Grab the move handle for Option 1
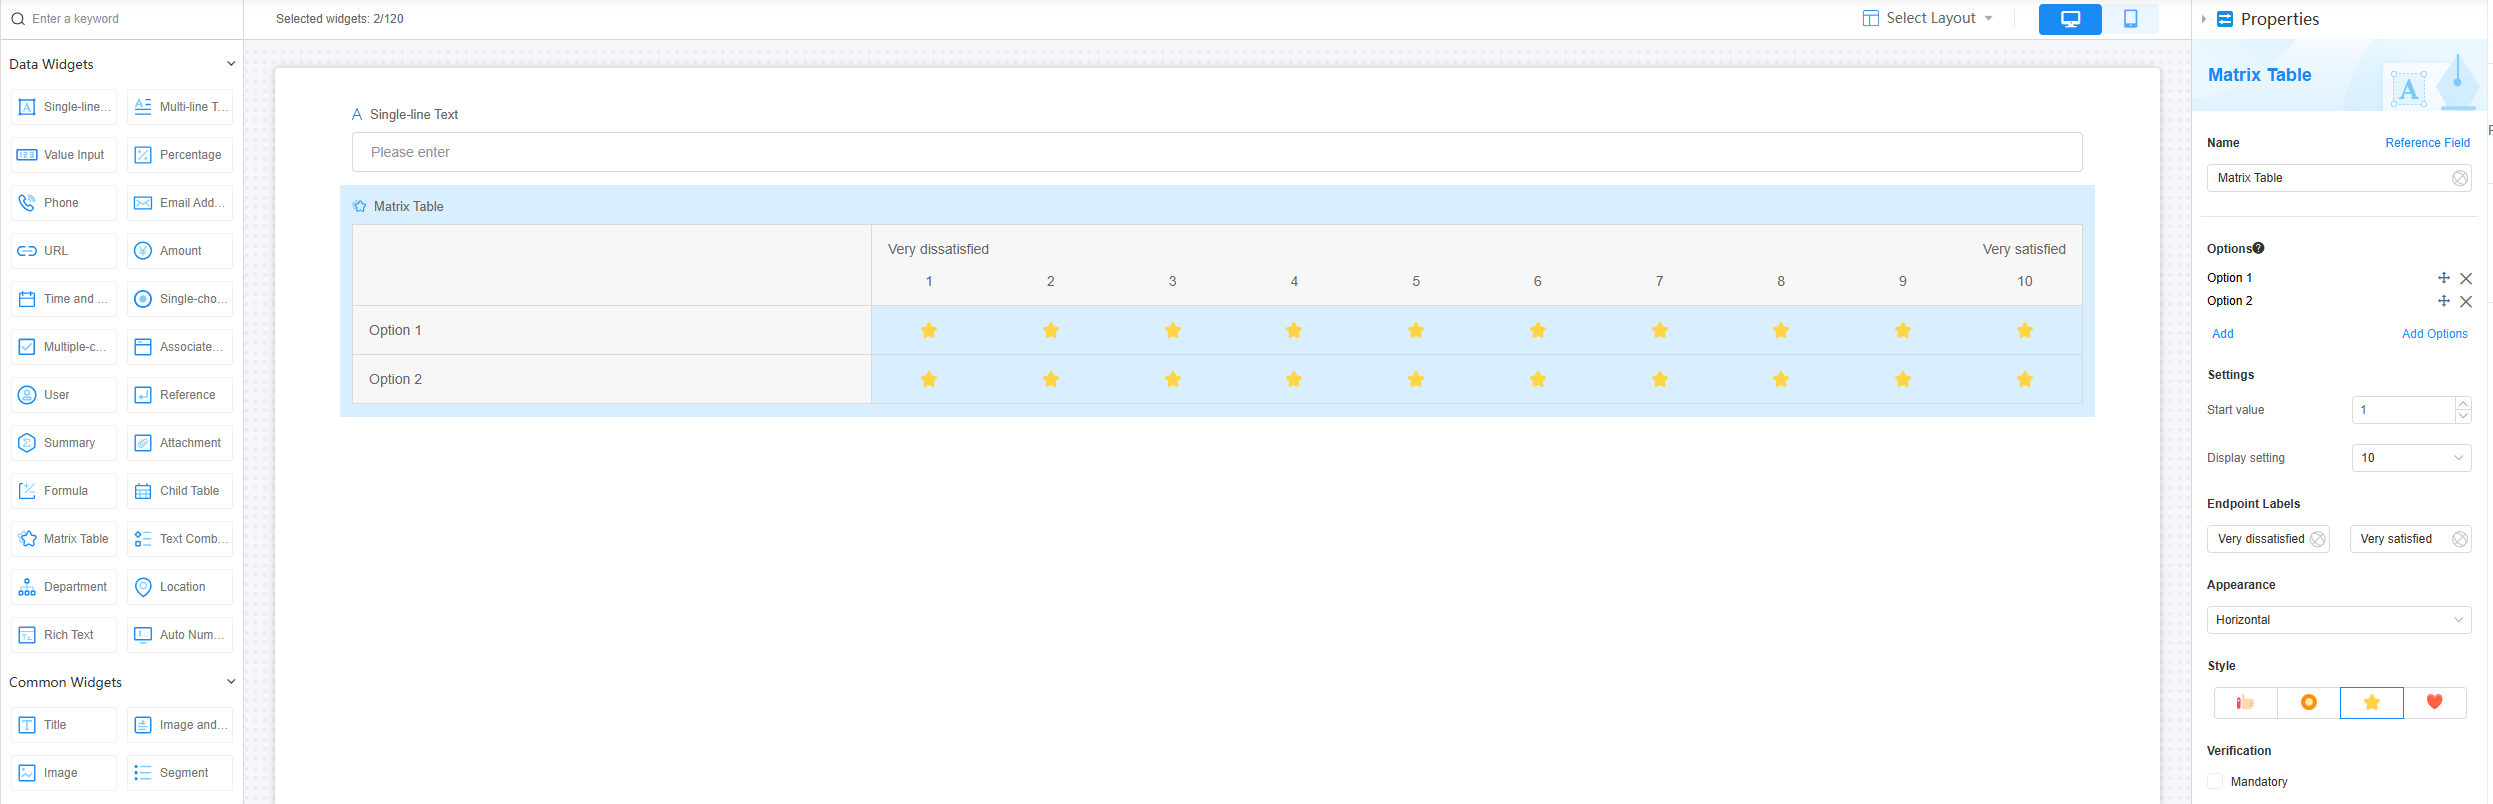The image size is (2493, 804). tap(2443, 278)
